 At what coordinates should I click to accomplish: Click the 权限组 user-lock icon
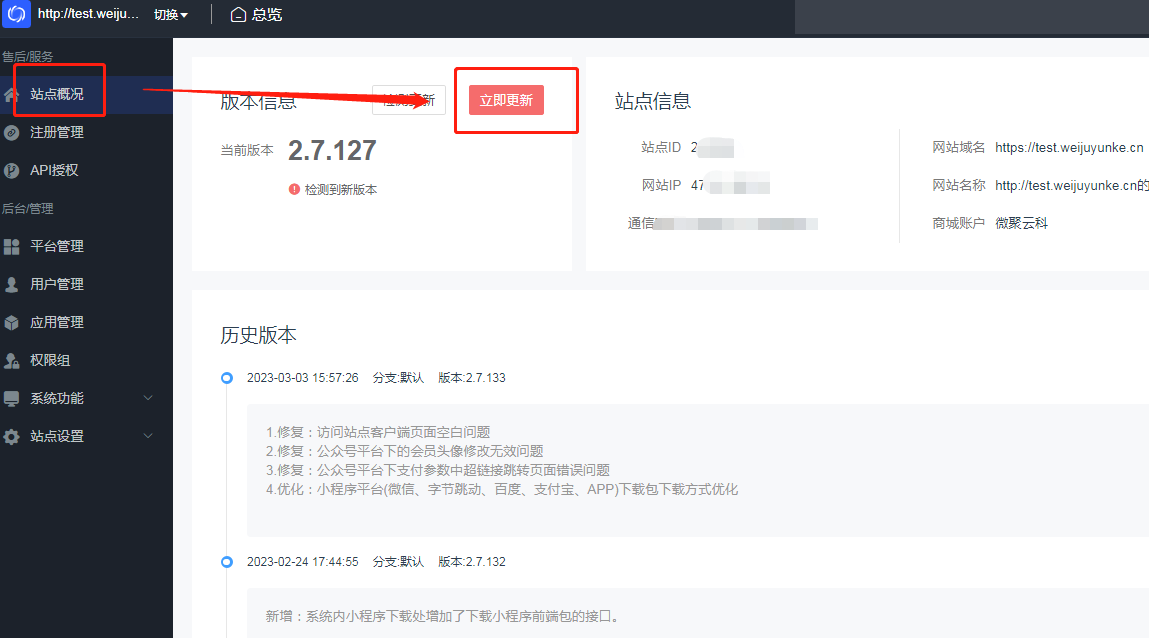pyautogui.click(x=11, y=361)
